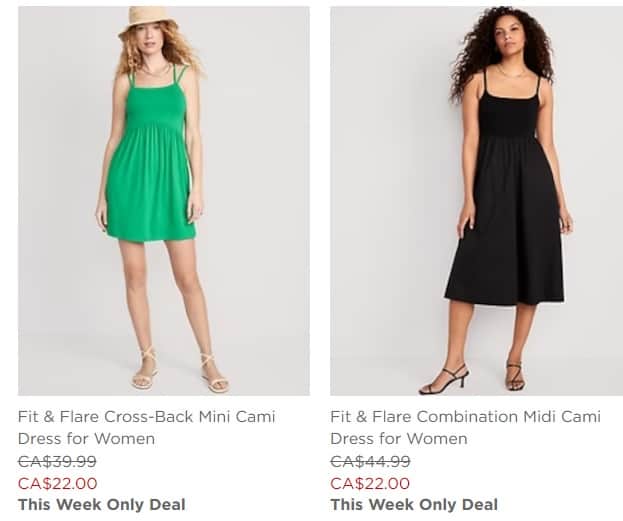Click CA$22.00 sale price under mini dress

click(x=57, y=483)
